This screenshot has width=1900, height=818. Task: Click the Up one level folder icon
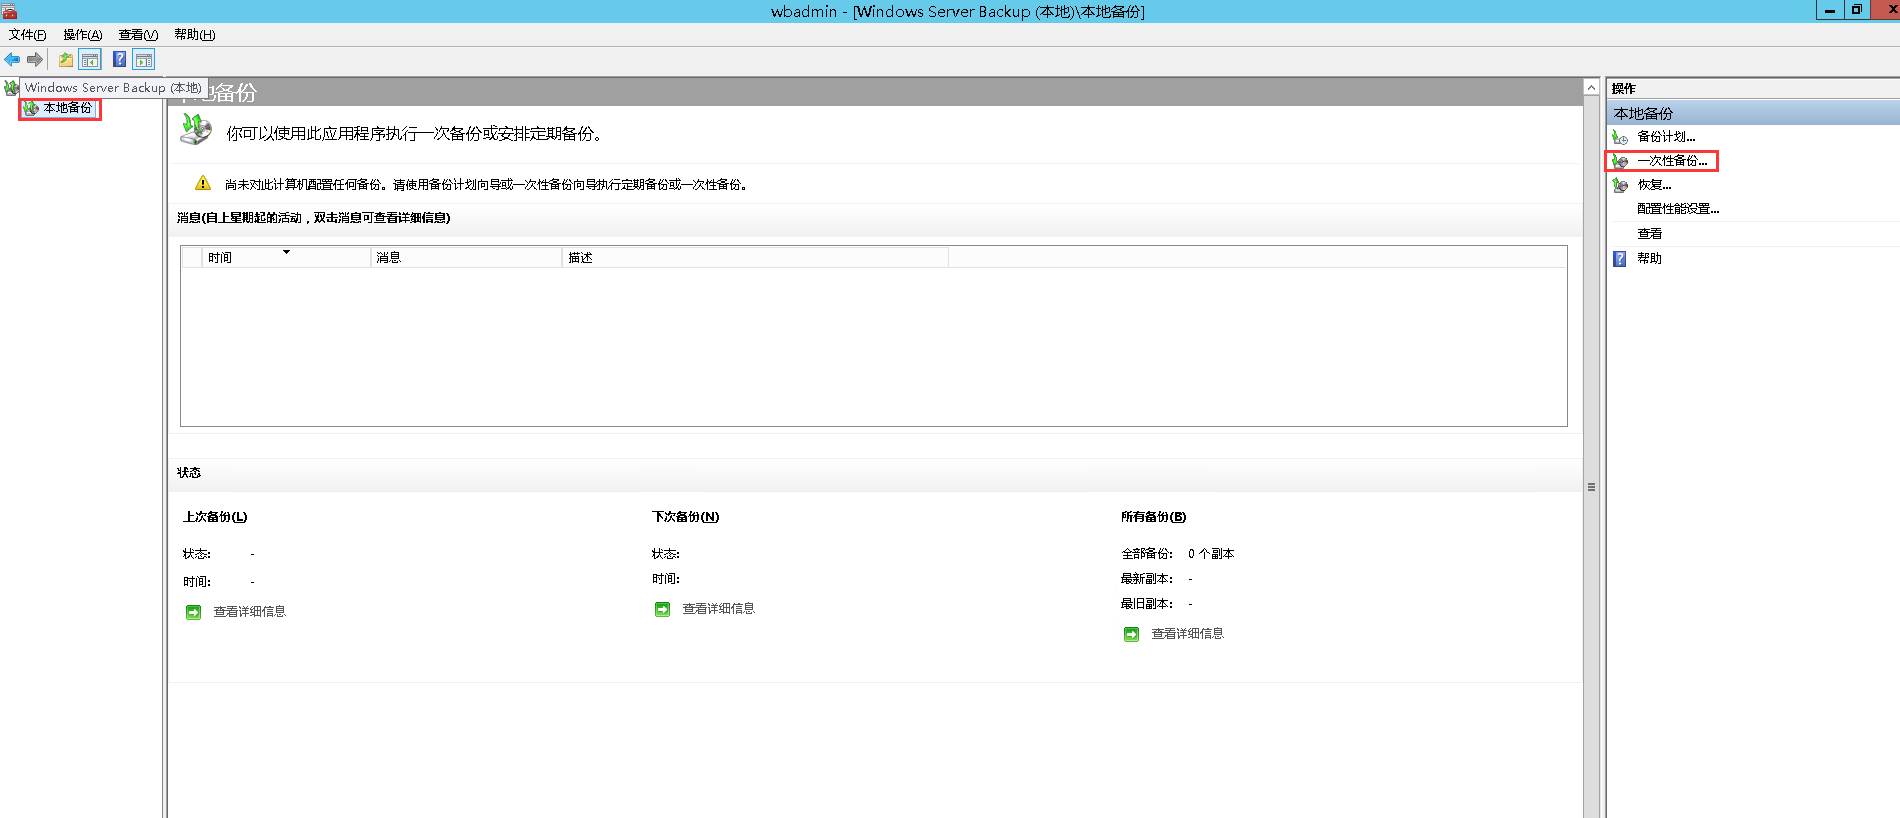pos(66,60)
